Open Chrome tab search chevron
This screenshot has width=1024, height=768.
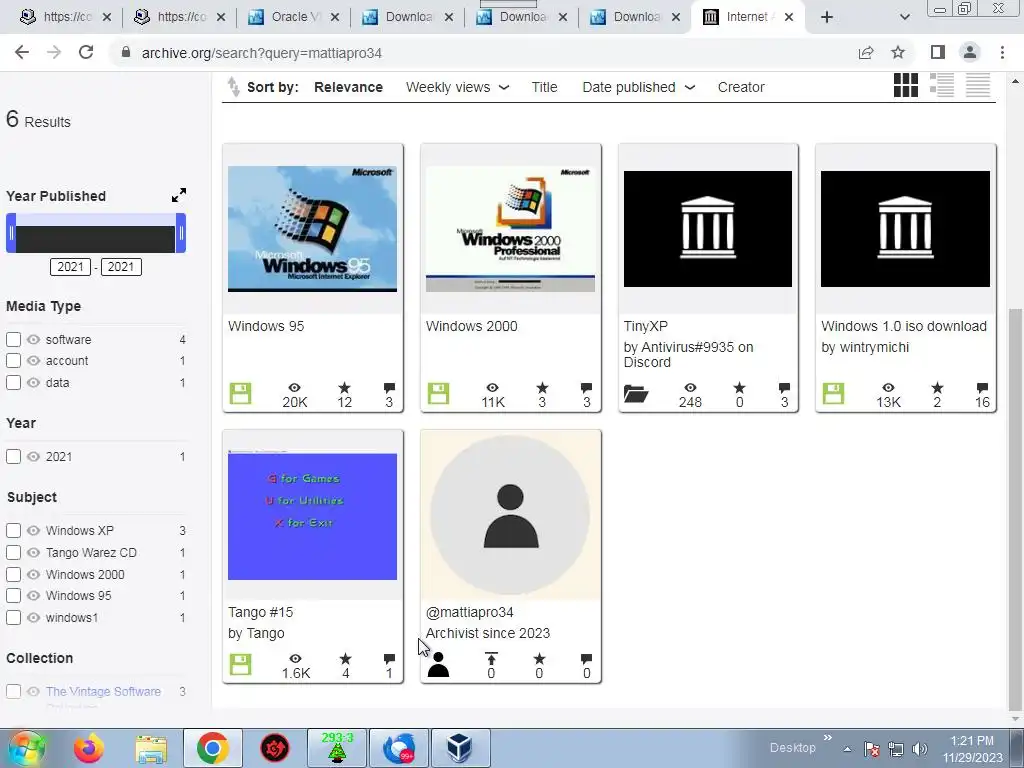904,17
